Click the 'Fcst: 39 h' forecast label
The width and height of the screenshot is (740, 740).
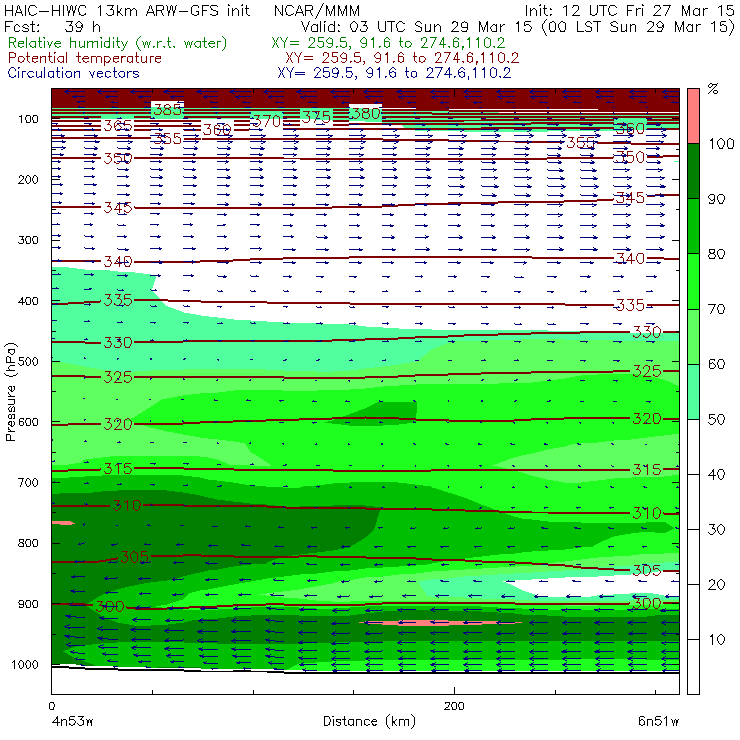(x=52, y=26)
